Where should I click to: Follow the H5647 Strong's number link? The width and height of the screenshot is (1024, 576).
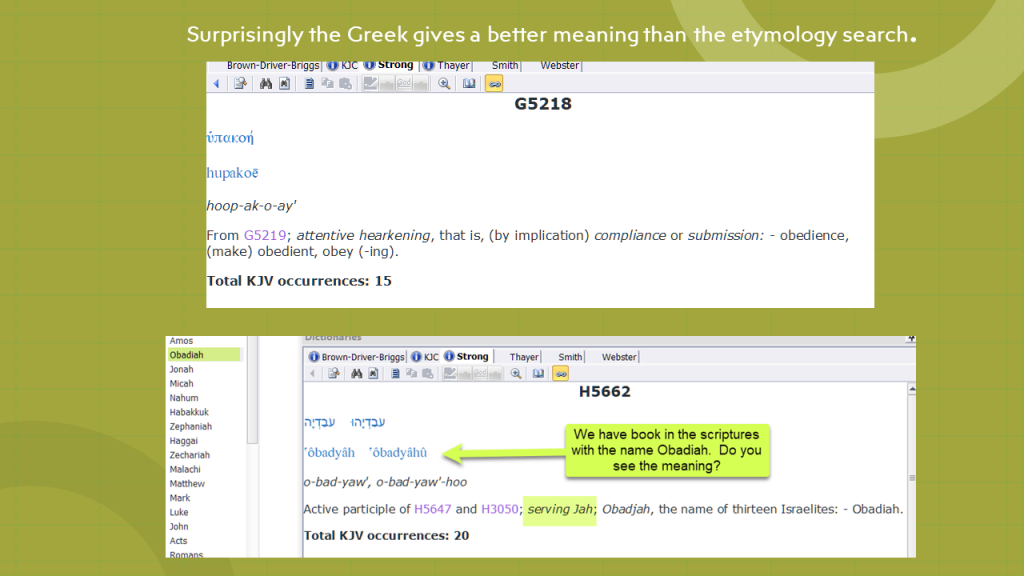click(x=432, y=509)
